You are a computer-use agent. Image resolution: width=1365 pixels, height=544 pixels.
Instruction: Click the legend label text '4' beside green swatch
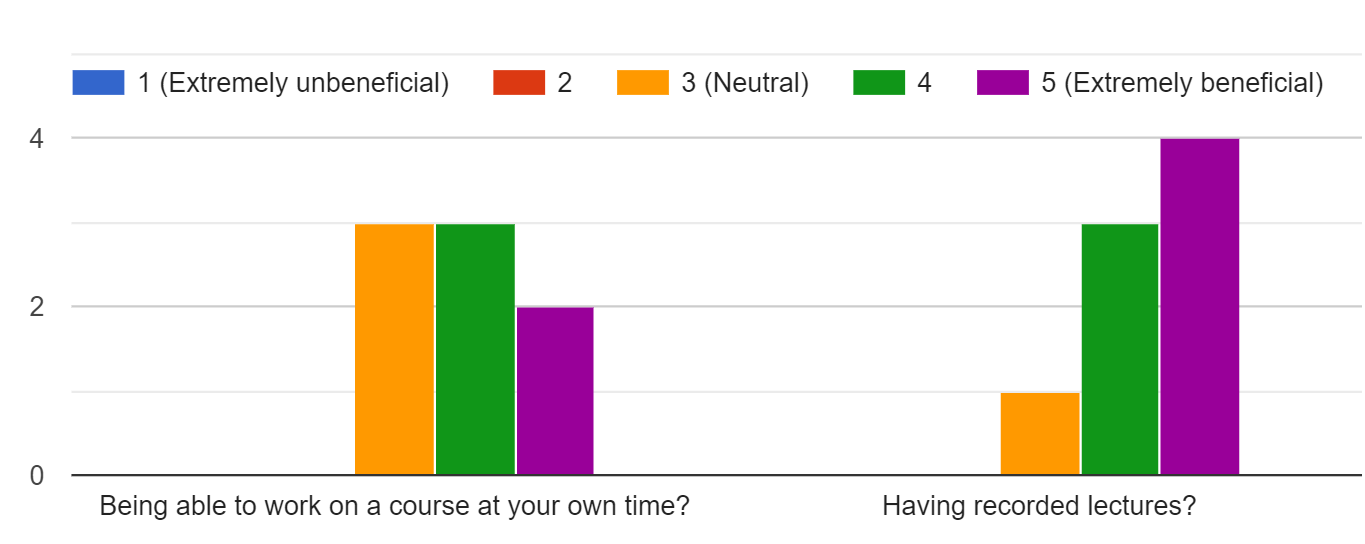coord(924,83)
